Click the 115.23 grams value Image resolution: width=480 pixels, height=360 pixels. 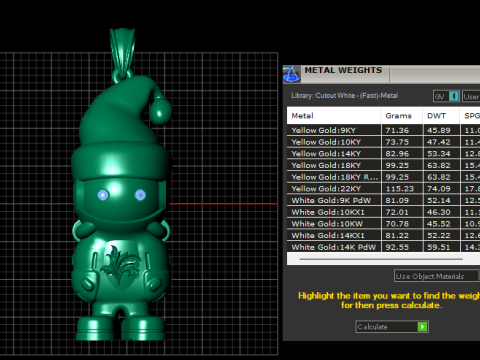click(x=400, y=189)
